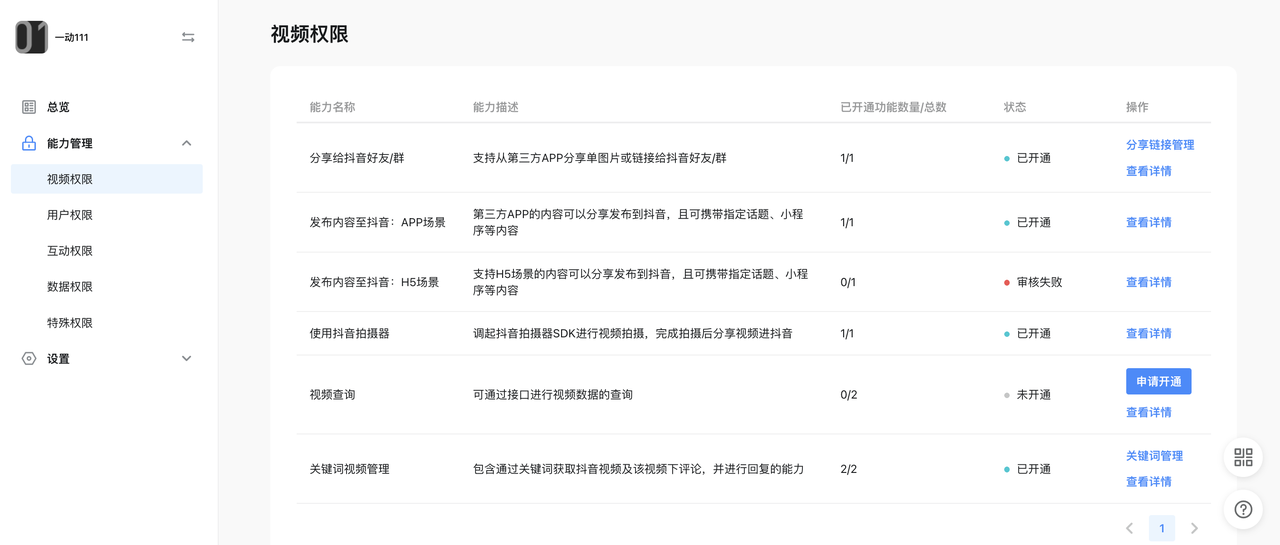The height and width of the screenshot is (545, 1280).
Task: Open 特殊权限 in sidebar
Action: pyautogui.click(x=70, y=323)
